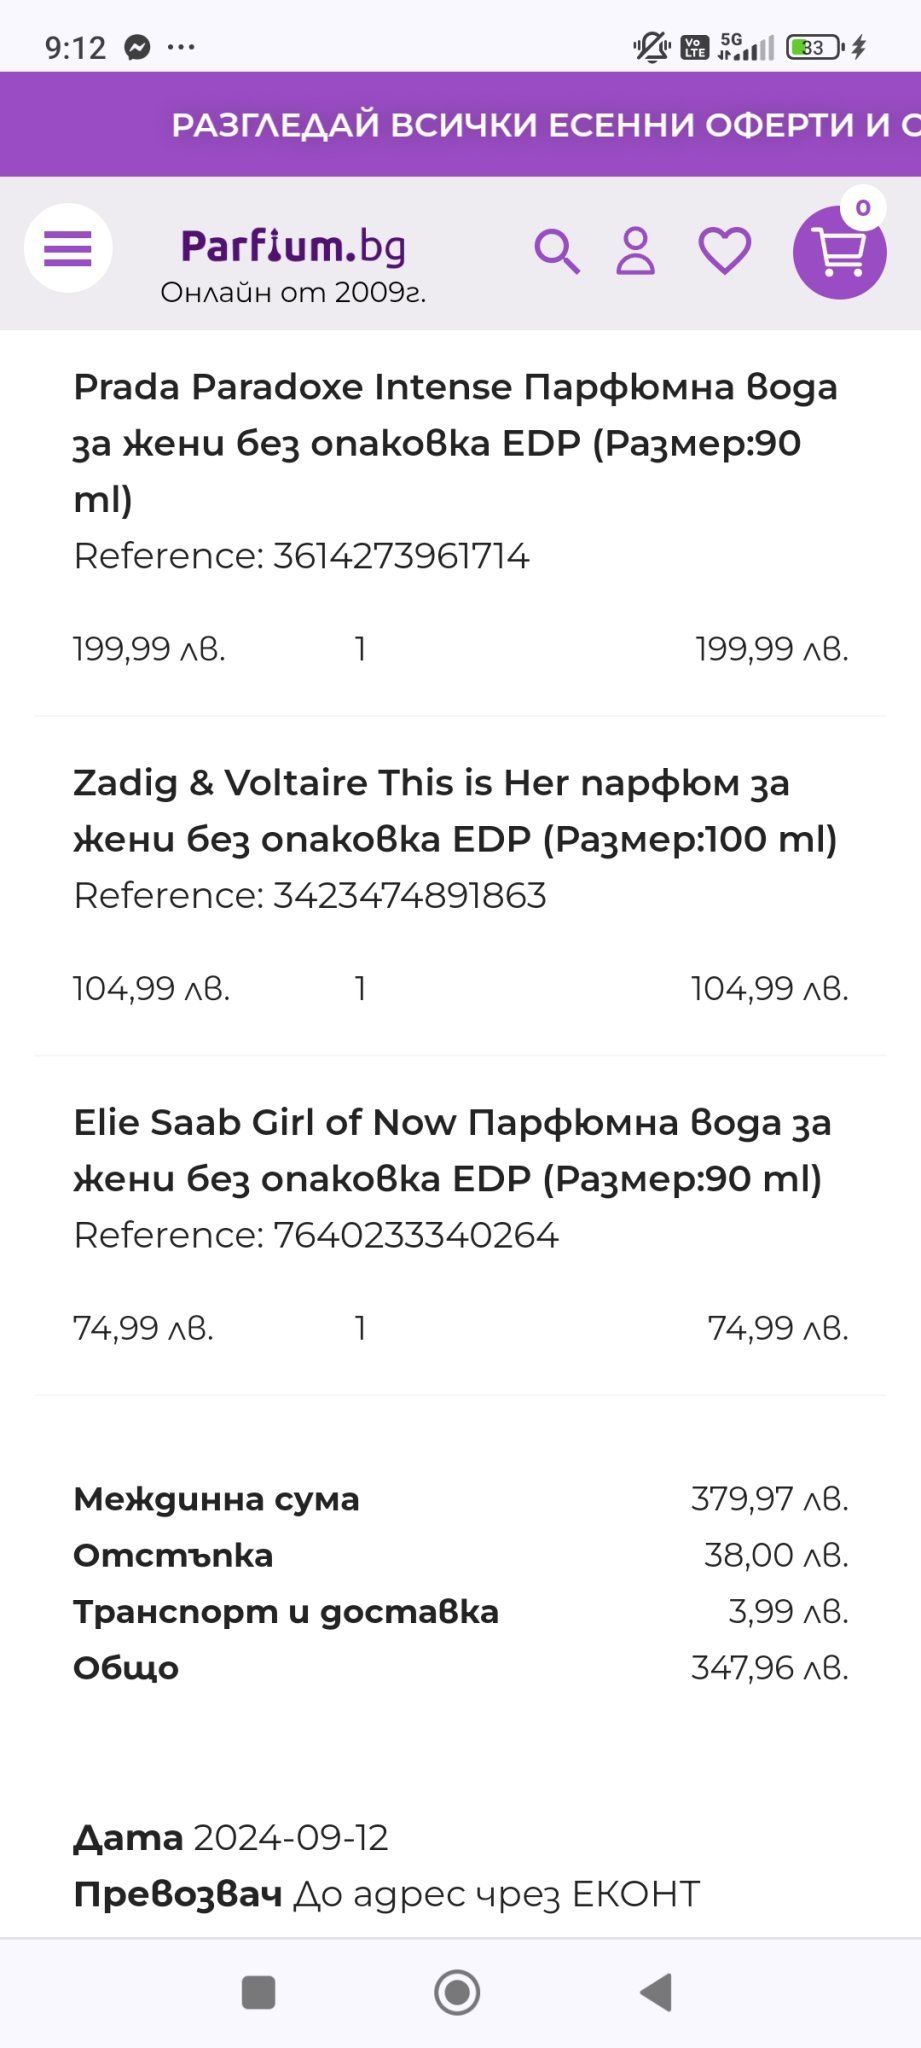Tap the order date 2024-09-12
This screenshot has height=2048, width=921.
290,1838
